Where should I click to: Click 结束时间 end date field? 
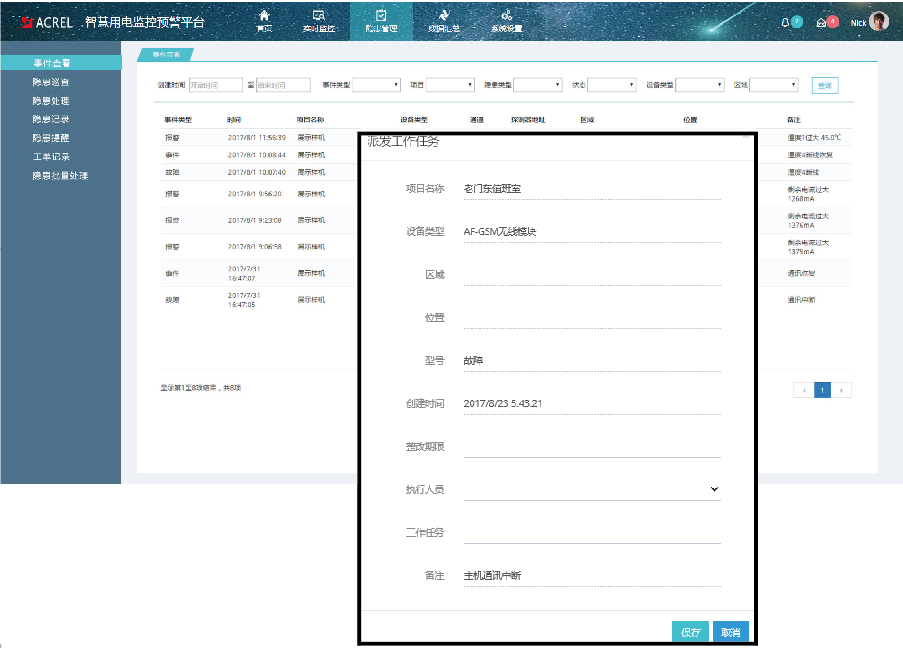point(283,85)
